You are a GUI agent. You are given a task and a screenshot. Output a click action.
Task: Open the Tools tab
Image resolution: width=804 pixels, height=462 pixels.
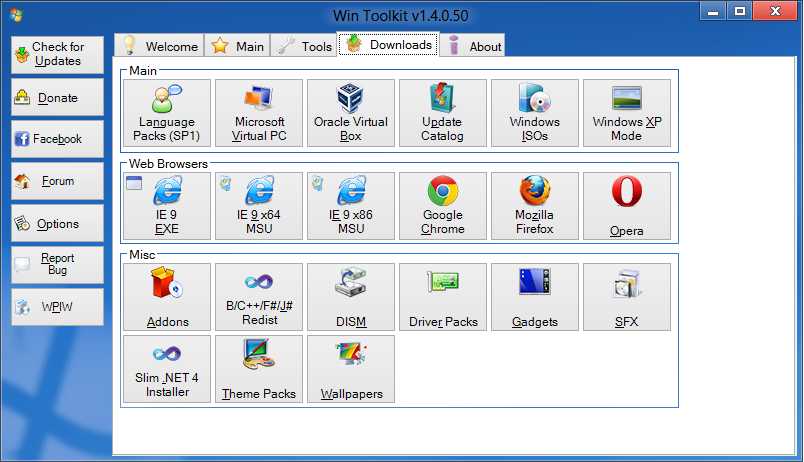tap(304, 45)
